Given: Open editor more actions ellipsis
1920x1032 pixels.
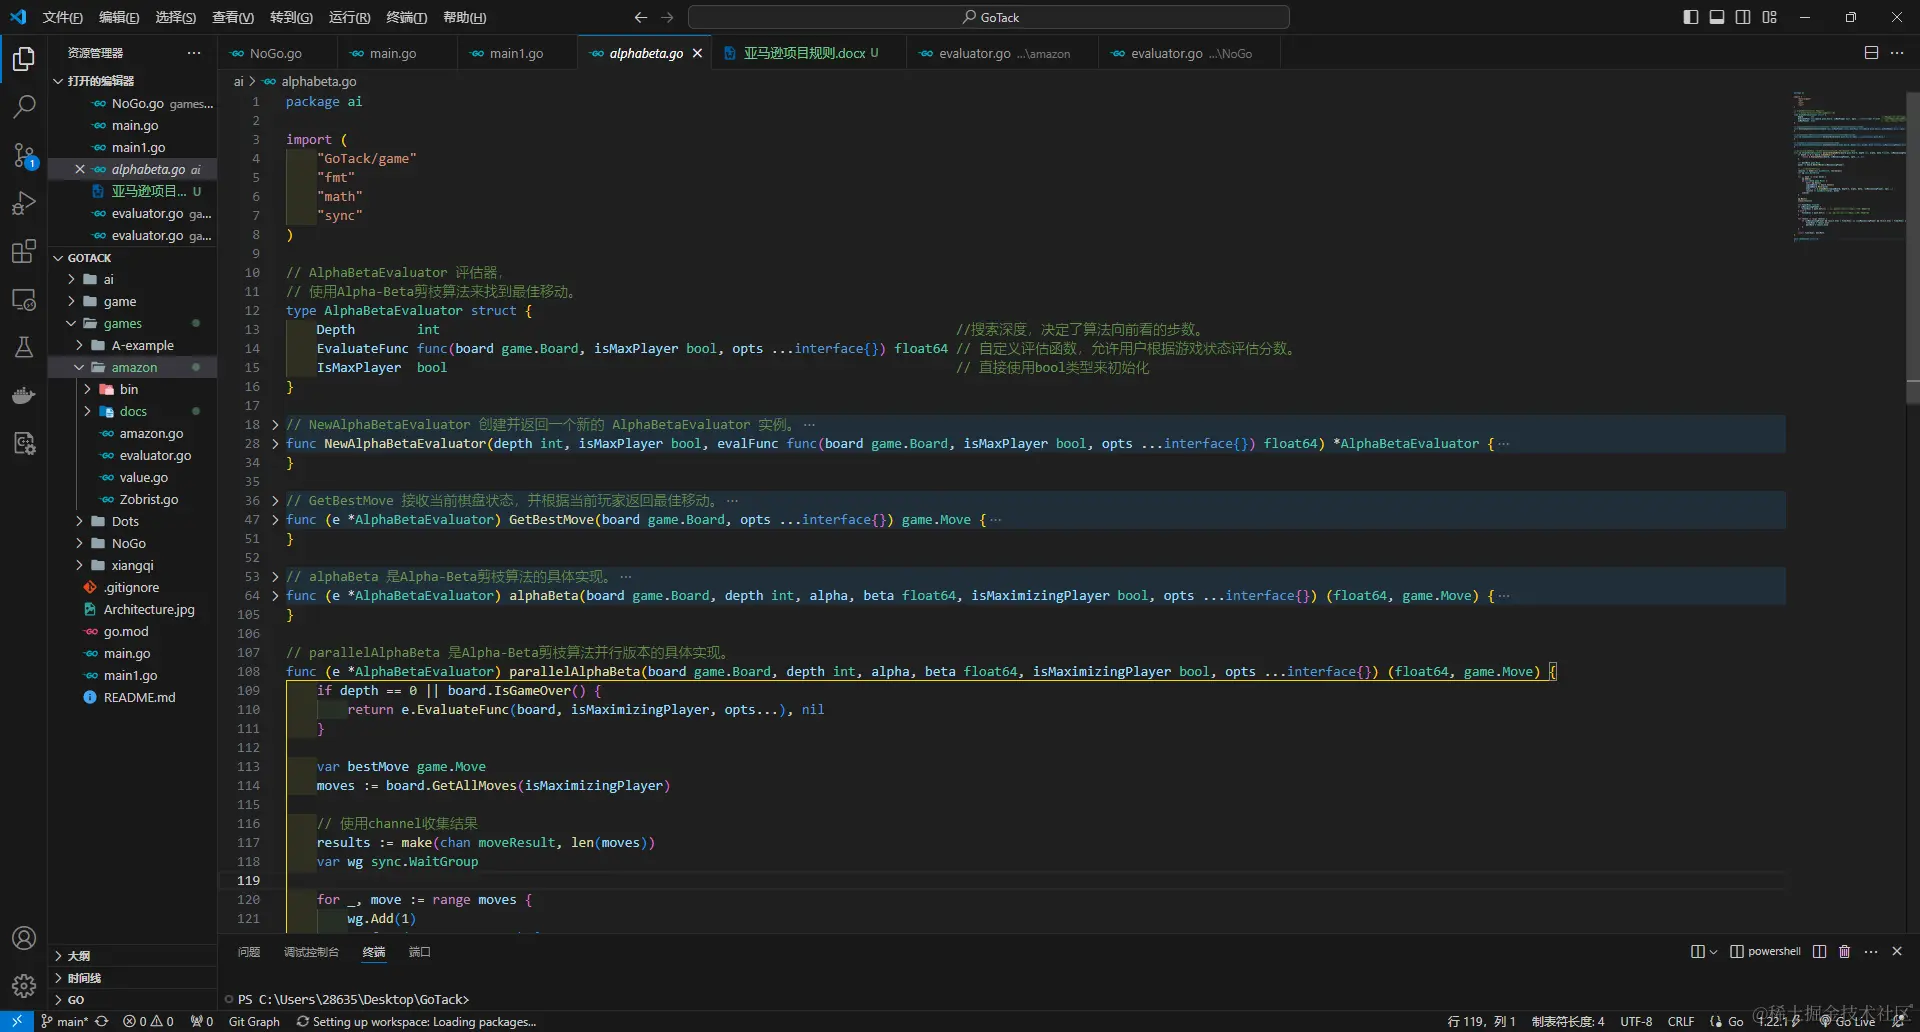Looking at the screenshot, I should click(1897, 53).
